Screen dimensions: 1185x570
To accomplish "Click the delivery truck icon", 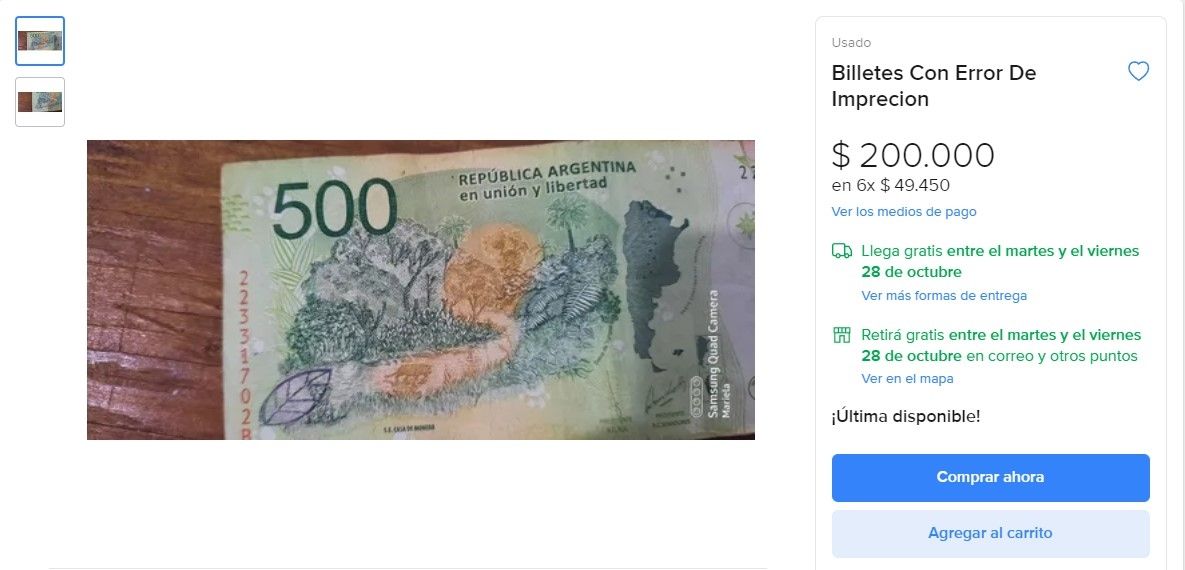I will click(842, 251).
